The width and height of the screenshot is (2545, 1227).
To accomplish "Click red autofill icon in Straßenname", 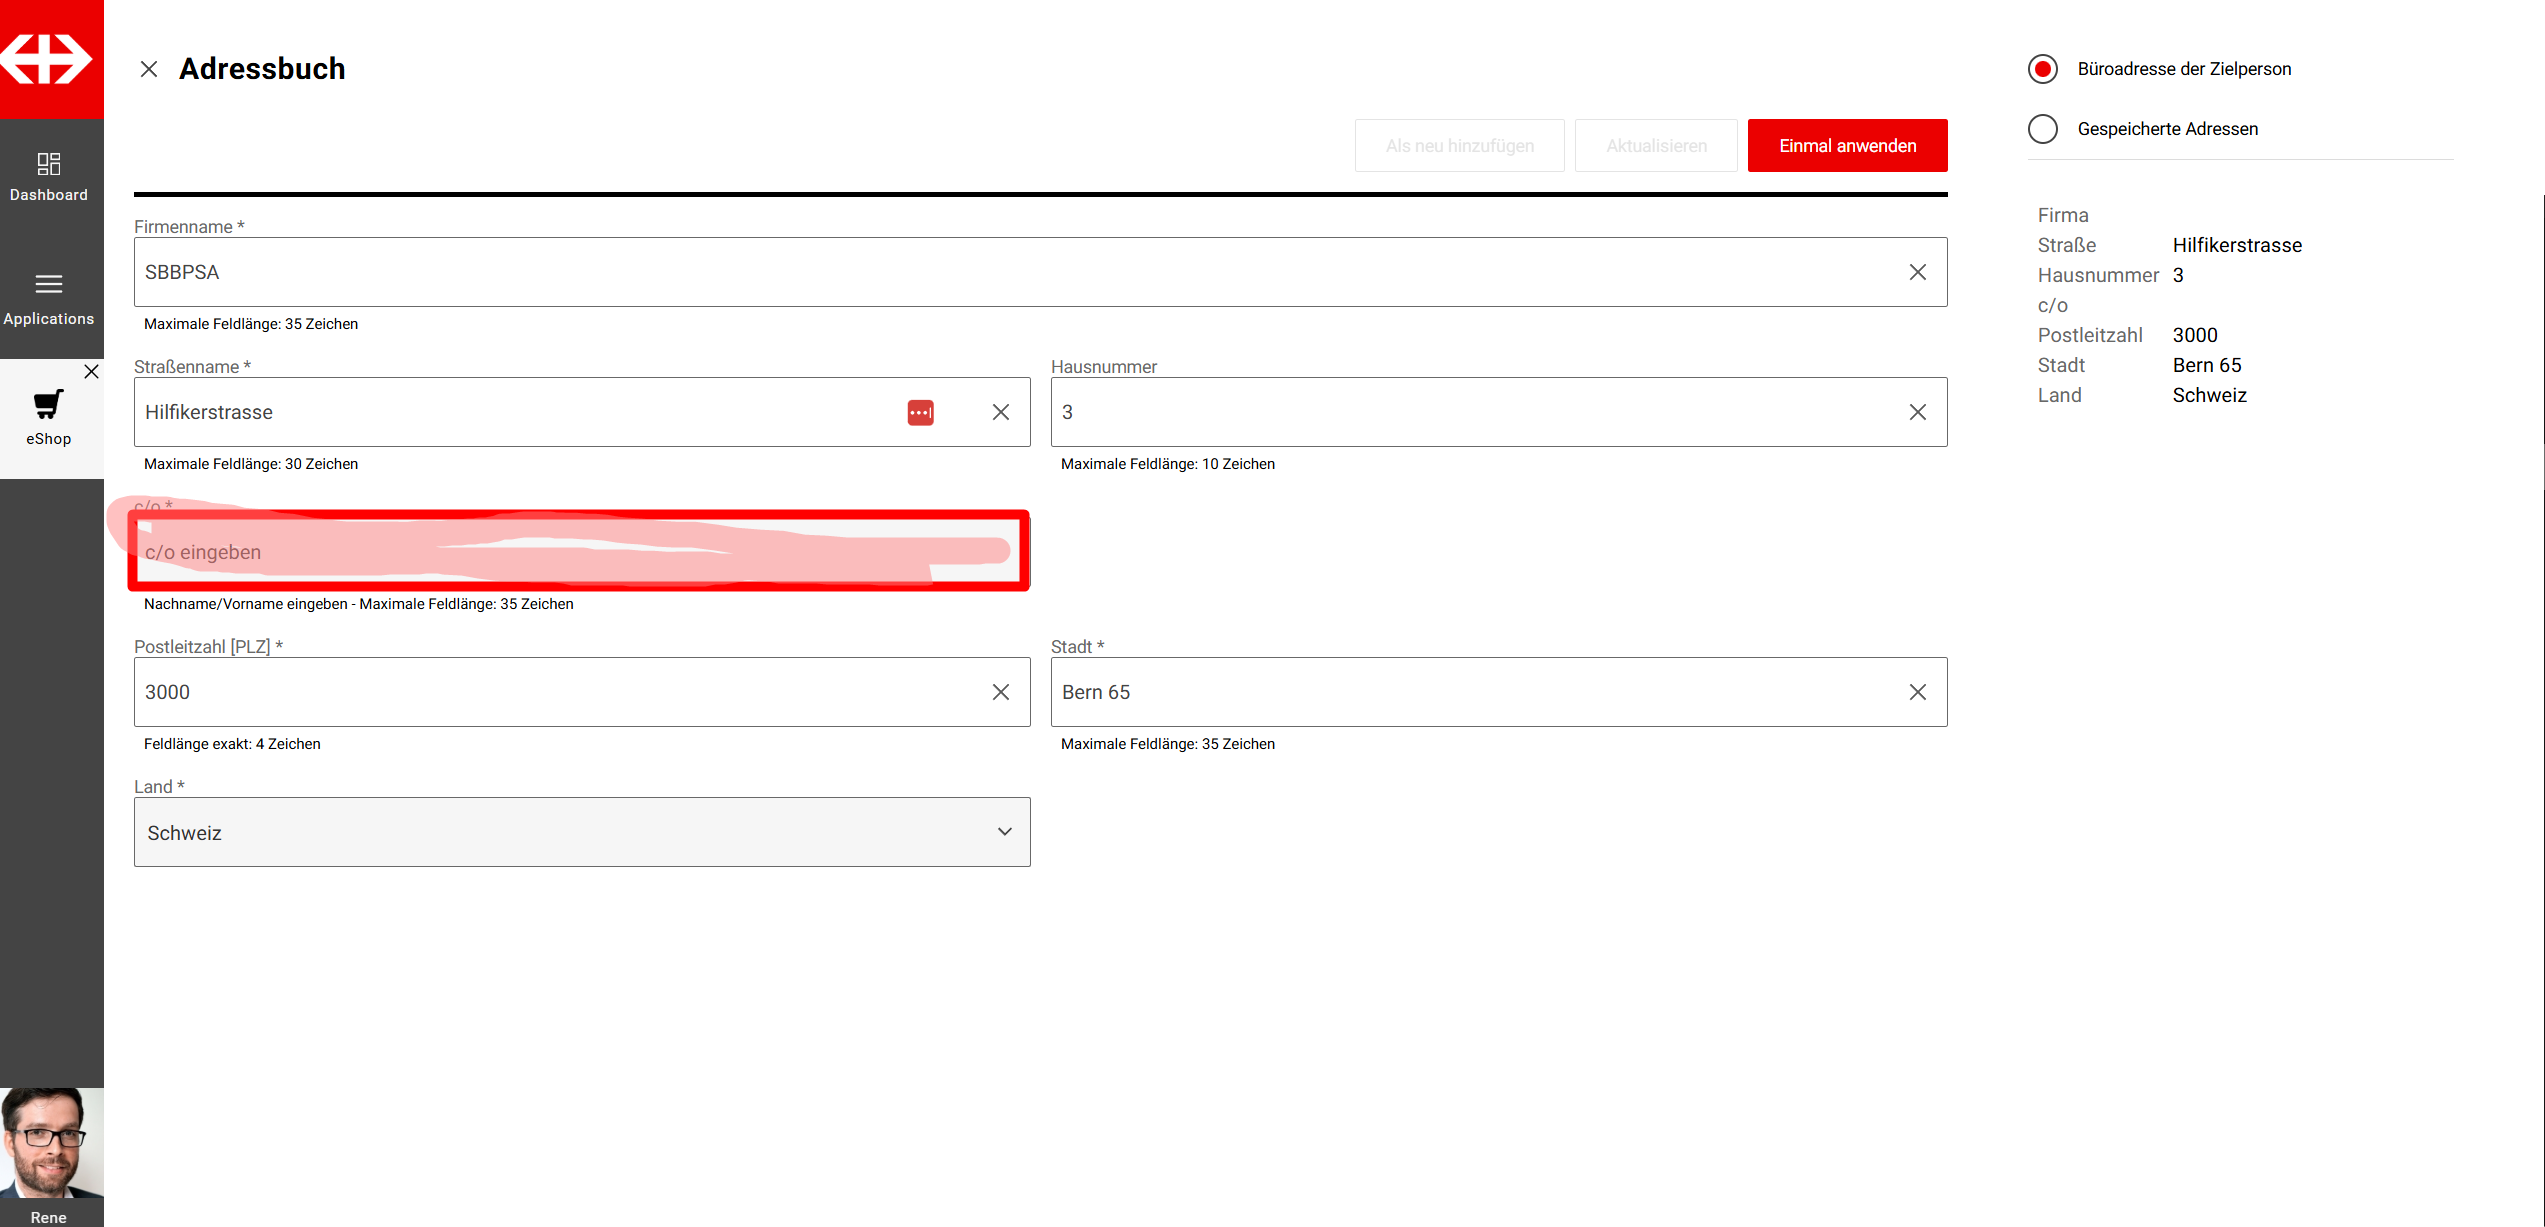I will [x=920, y=412].
